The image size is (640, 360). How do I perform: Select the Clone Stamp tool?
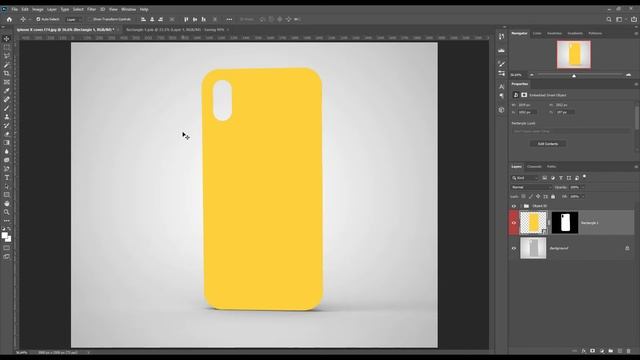click(x=7, y=117)
